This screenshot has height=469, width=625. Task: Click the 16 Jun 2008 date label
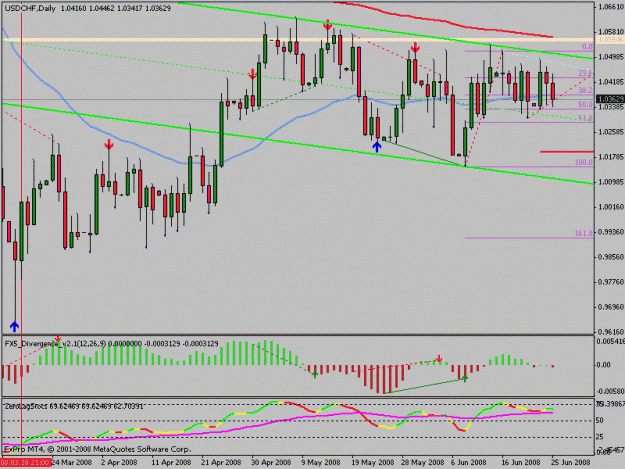(521, 462)
